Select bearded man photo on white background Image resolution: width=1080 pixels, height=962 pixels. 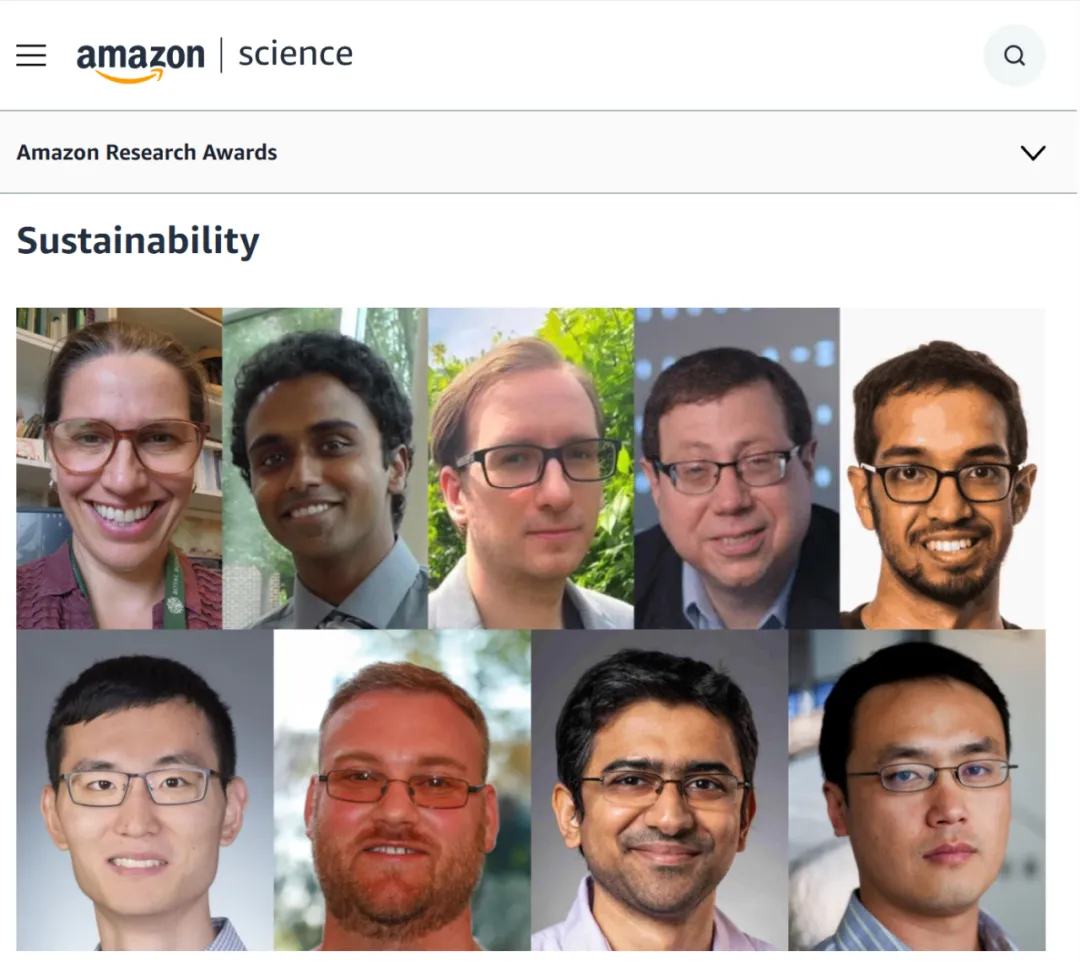(x=943, y=468)
